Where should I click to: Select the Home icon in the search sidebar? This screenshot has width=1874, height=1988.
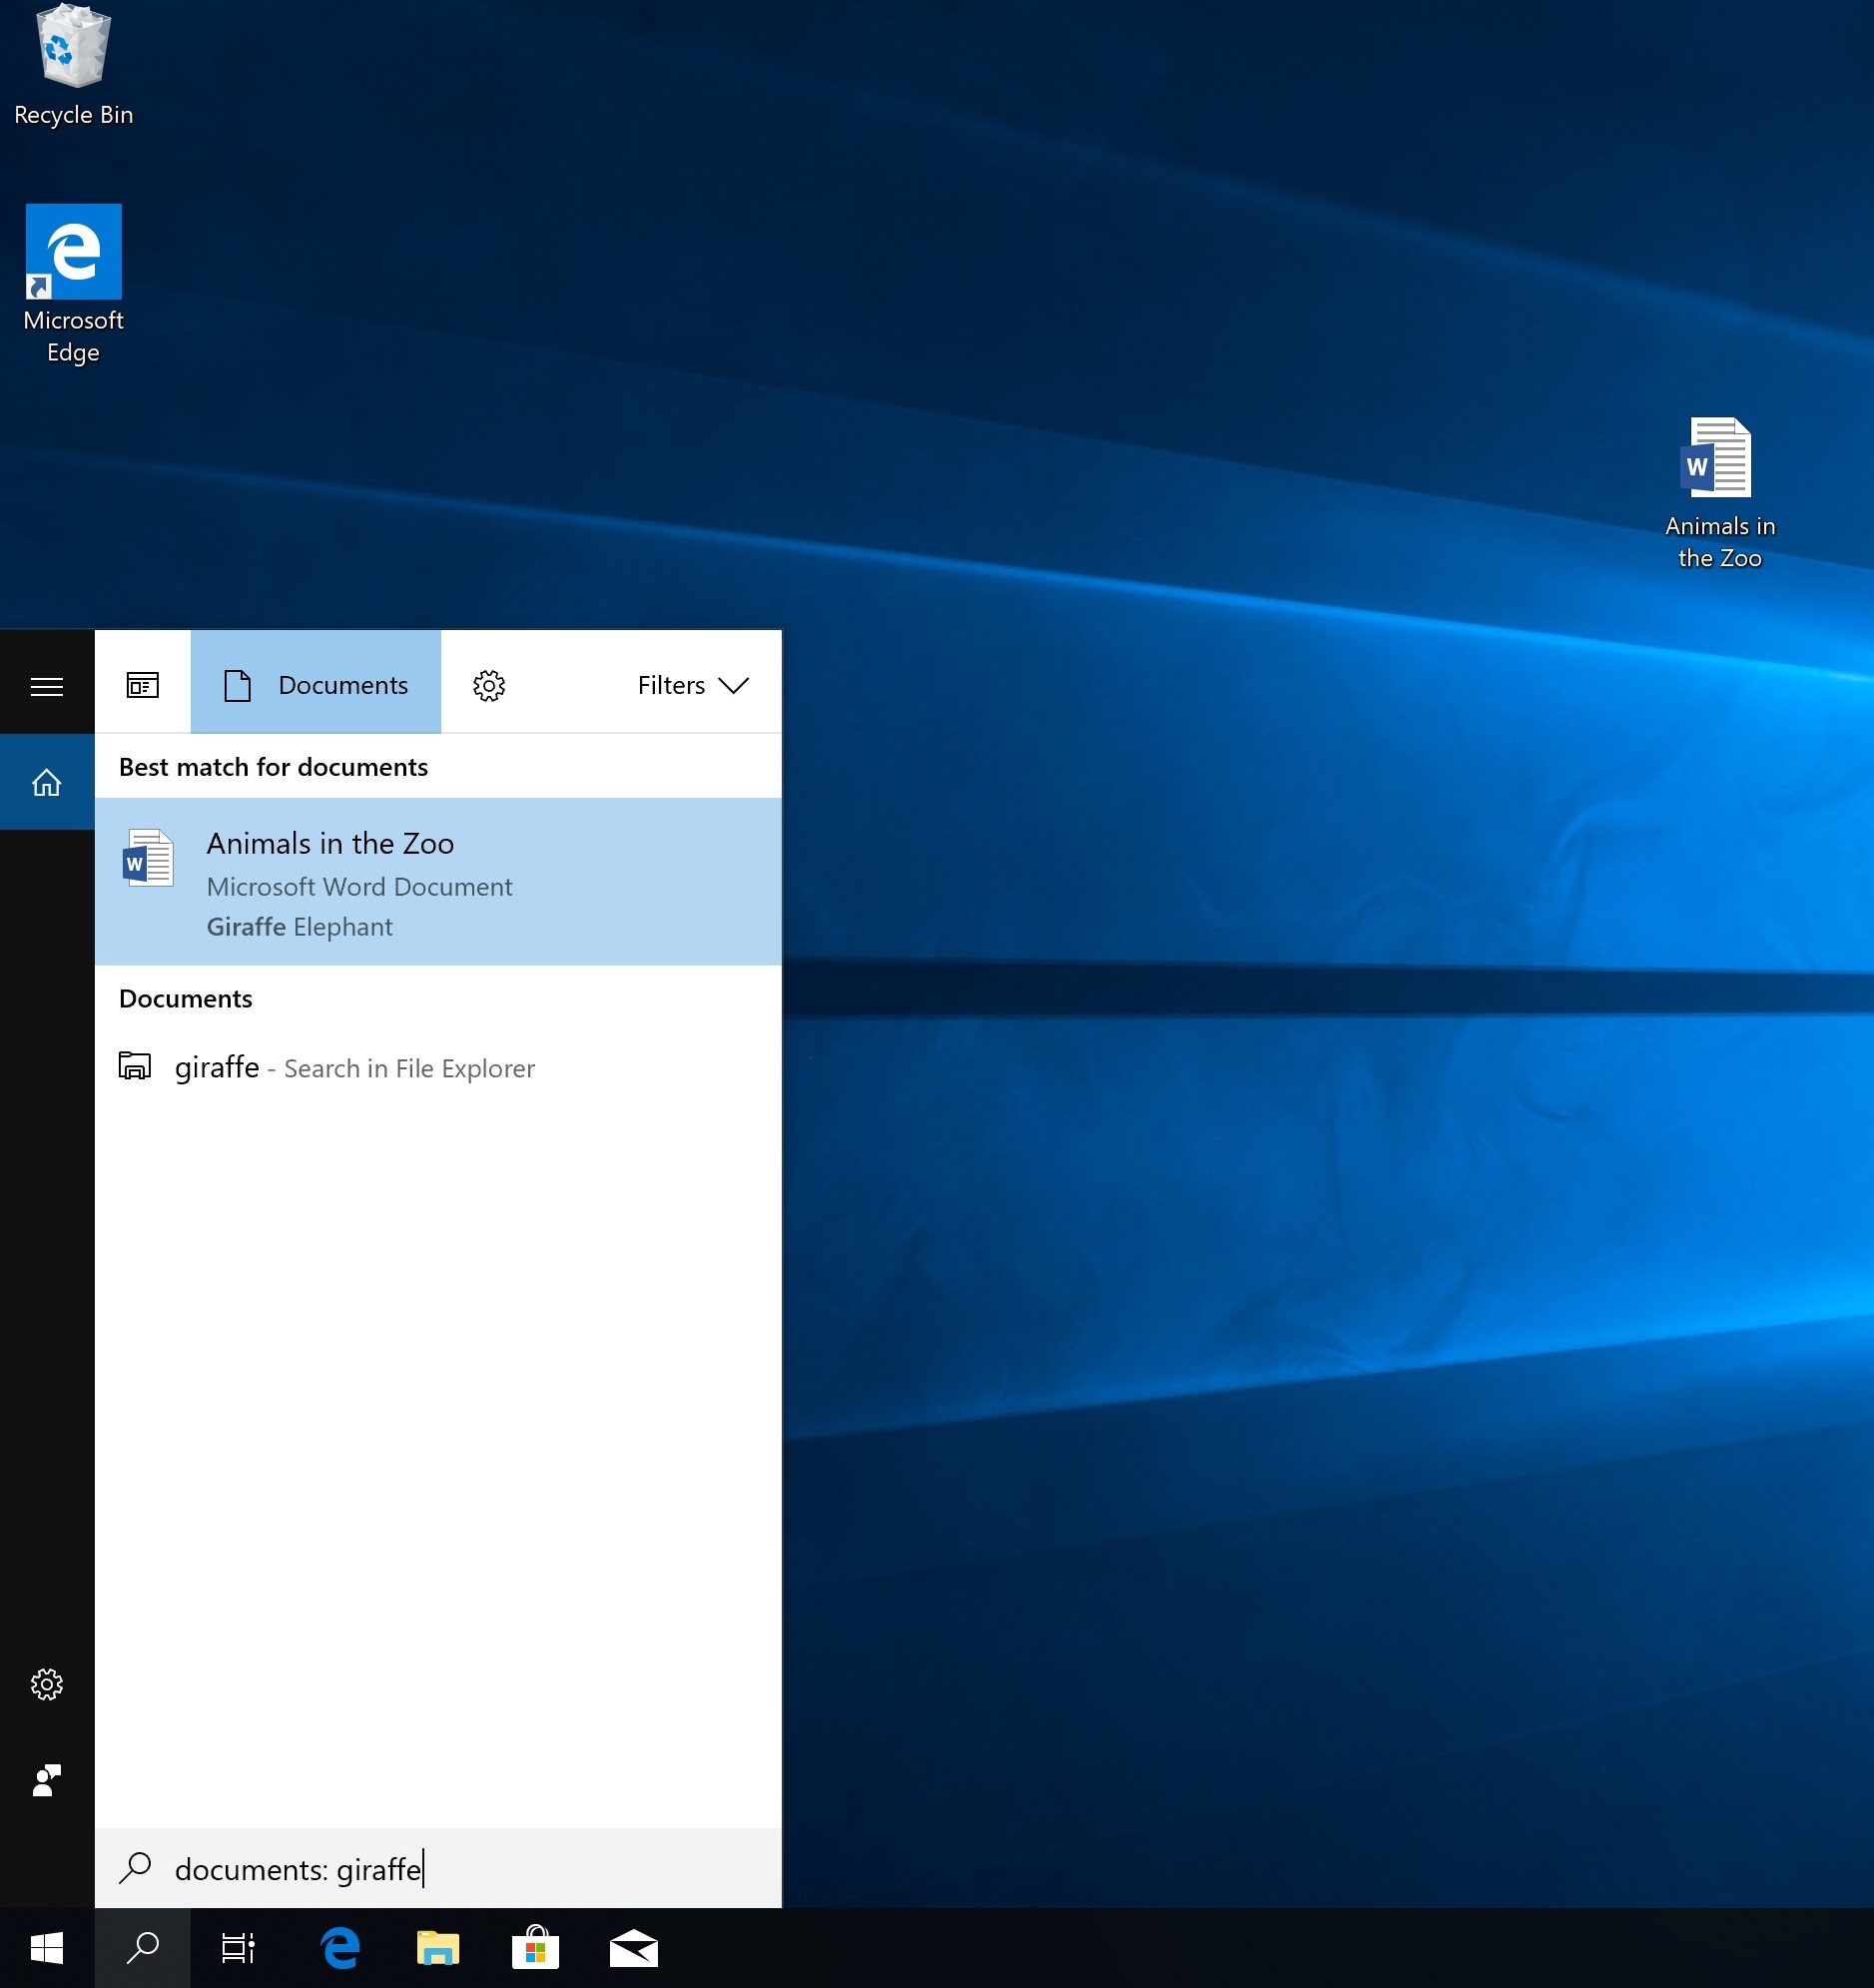tap(46, 782)
